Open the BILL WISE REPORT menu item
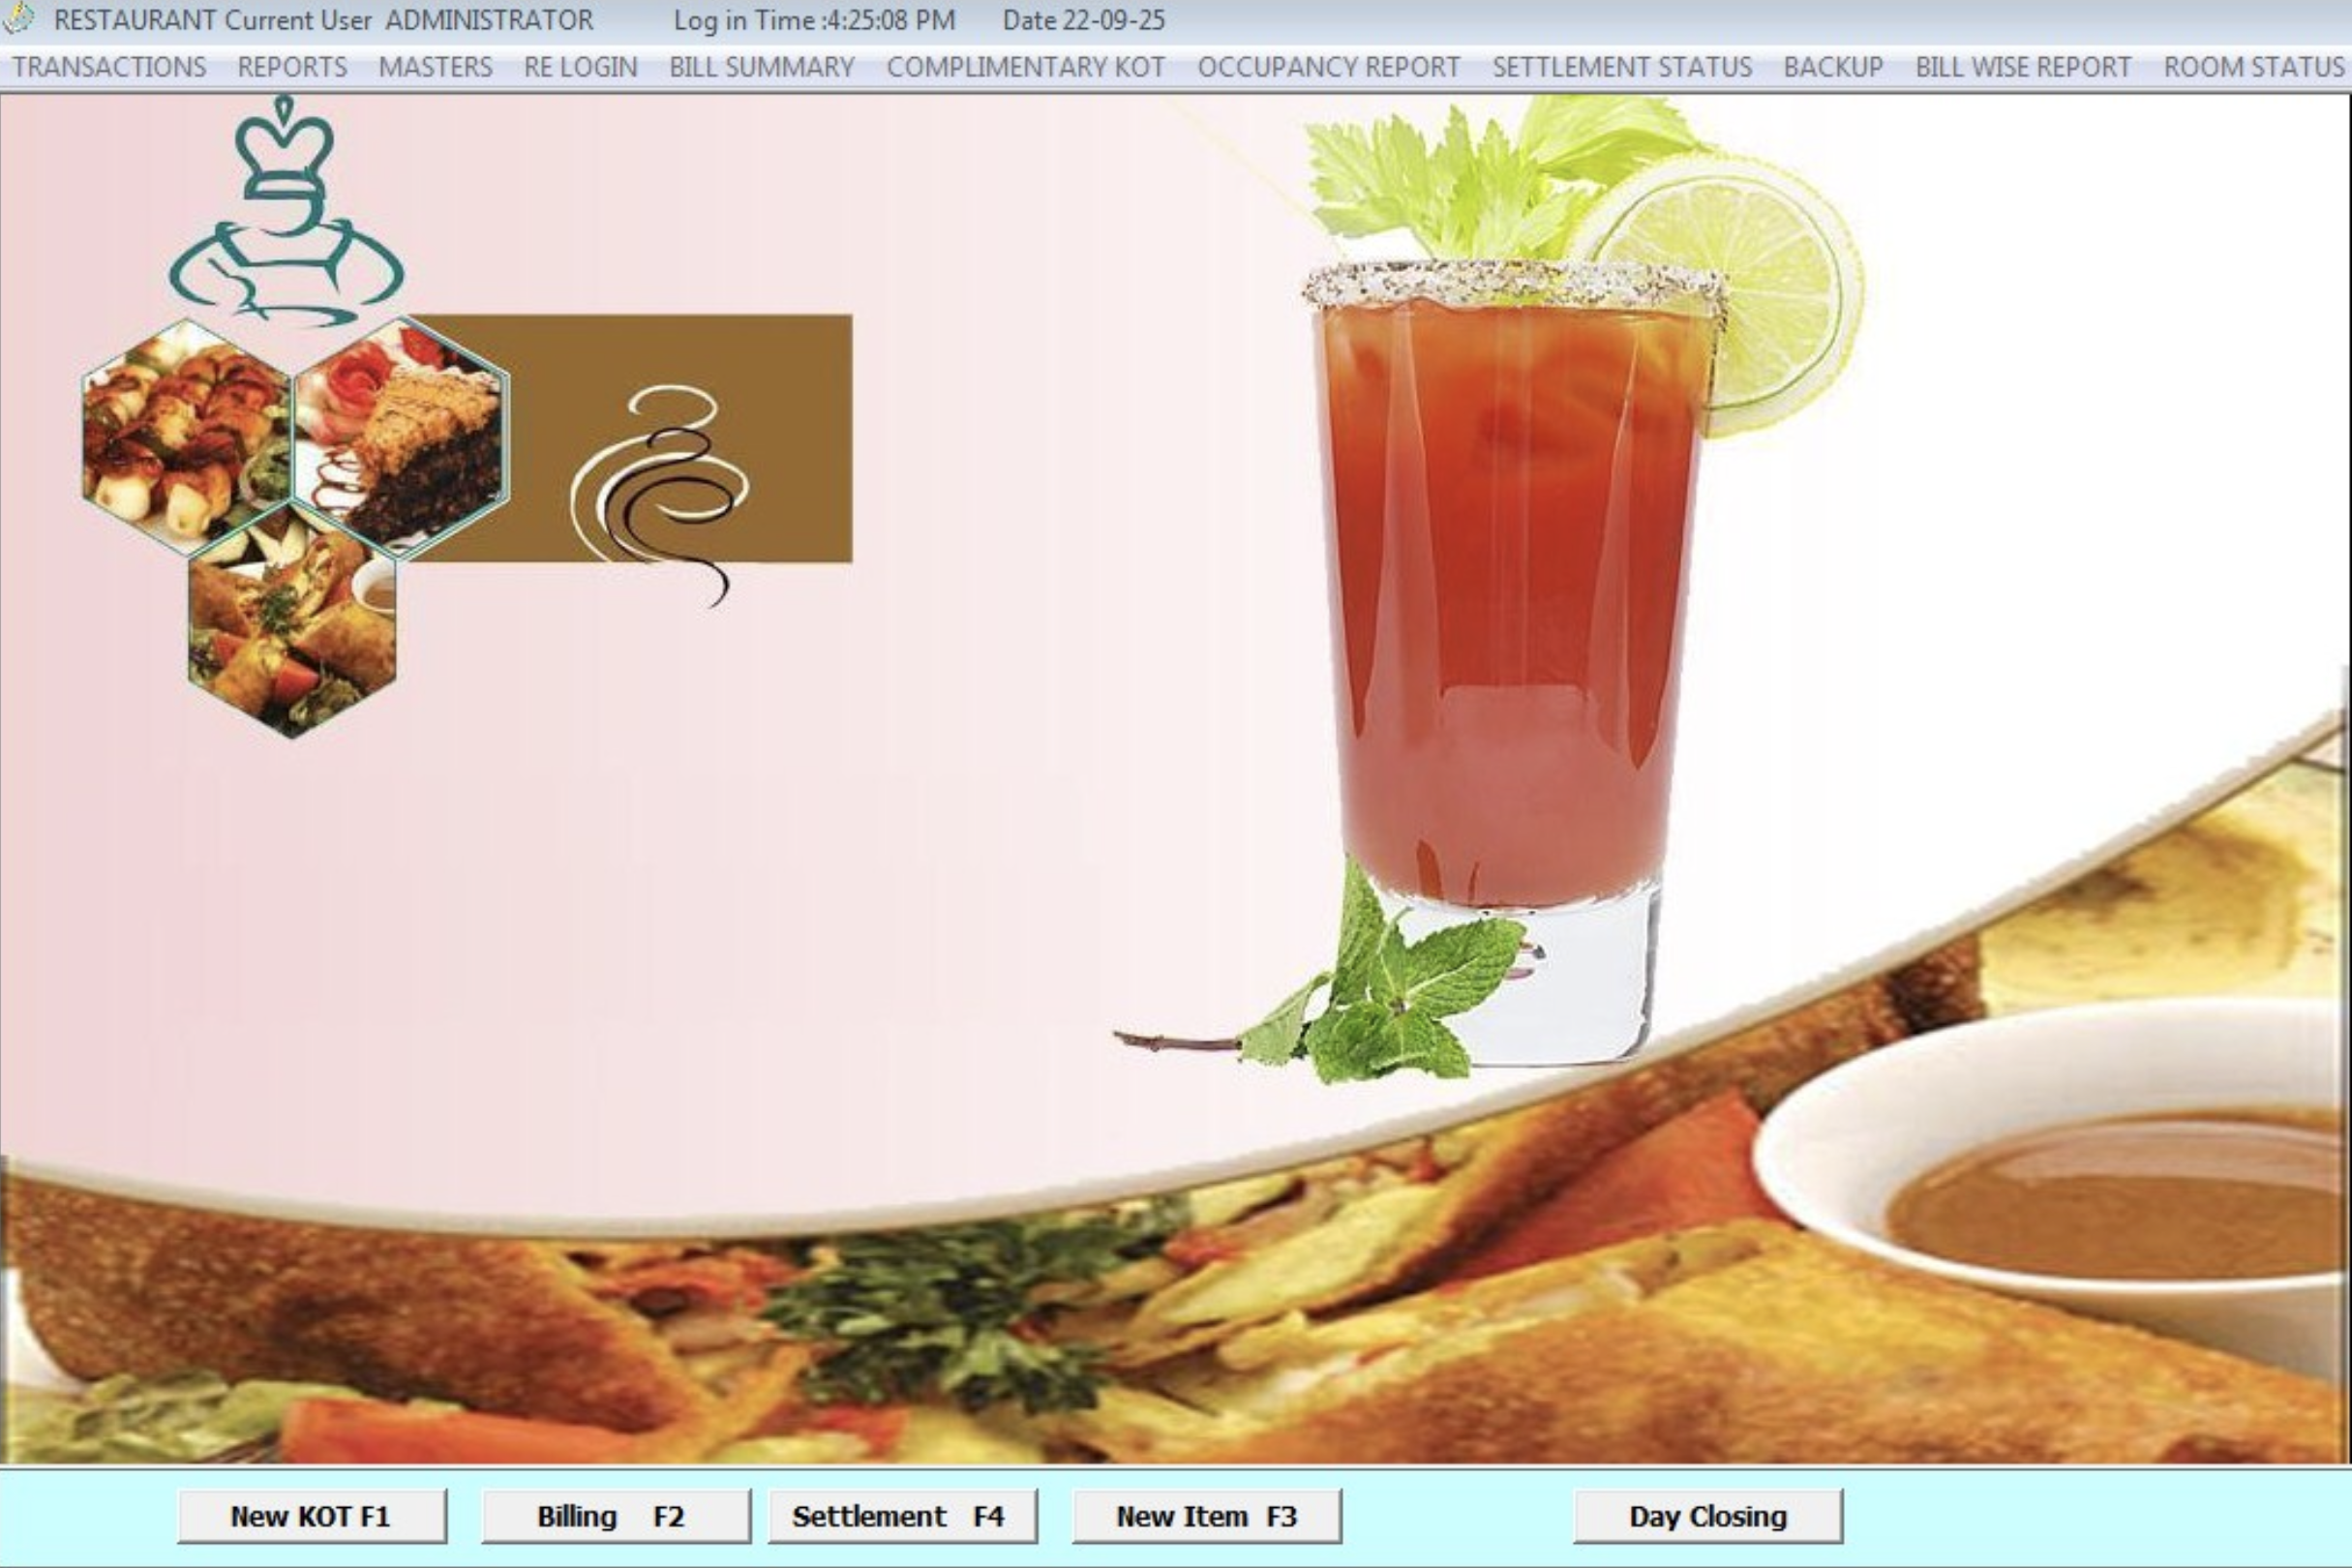The height and width of the screenshot is (1568, 2352). click(x=2023, y=67)
